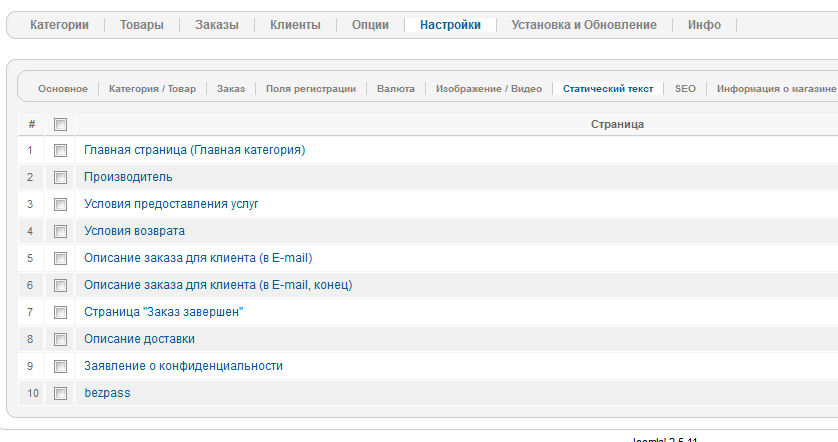The width and height of the screenshot is (838, 442).
Task: Edit Заявление о конфиденциальности page
Action: tap(183, 366)
